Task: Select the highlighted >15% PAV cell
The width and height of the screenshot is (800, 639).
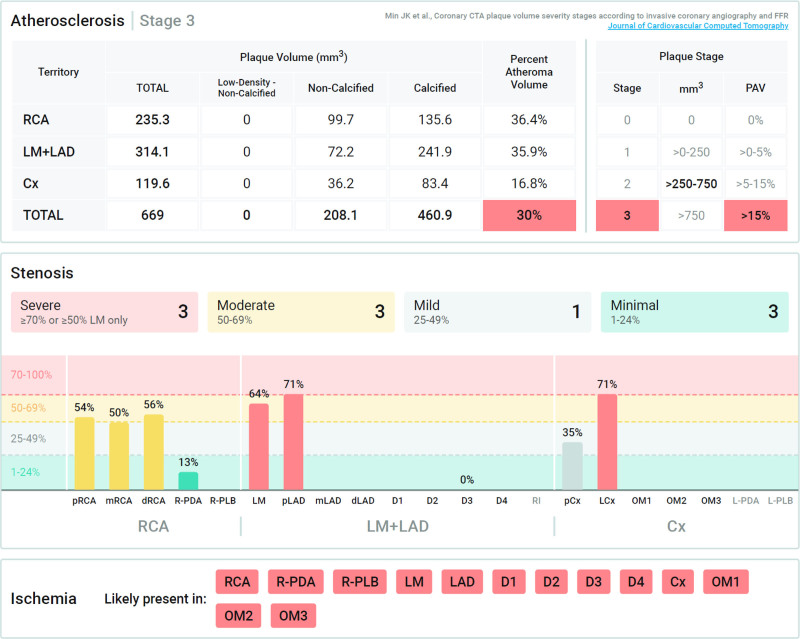Action: point(756,215)
